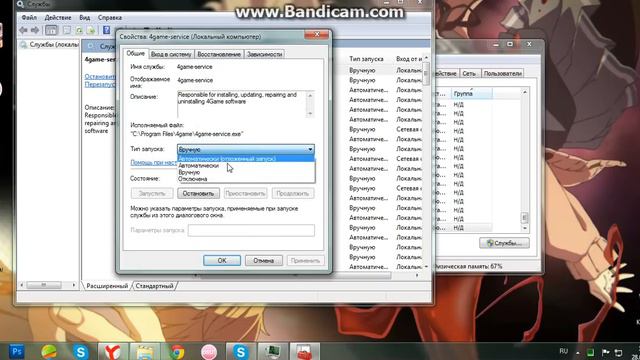Close the 4game-service properties dialog

[317, 35]
